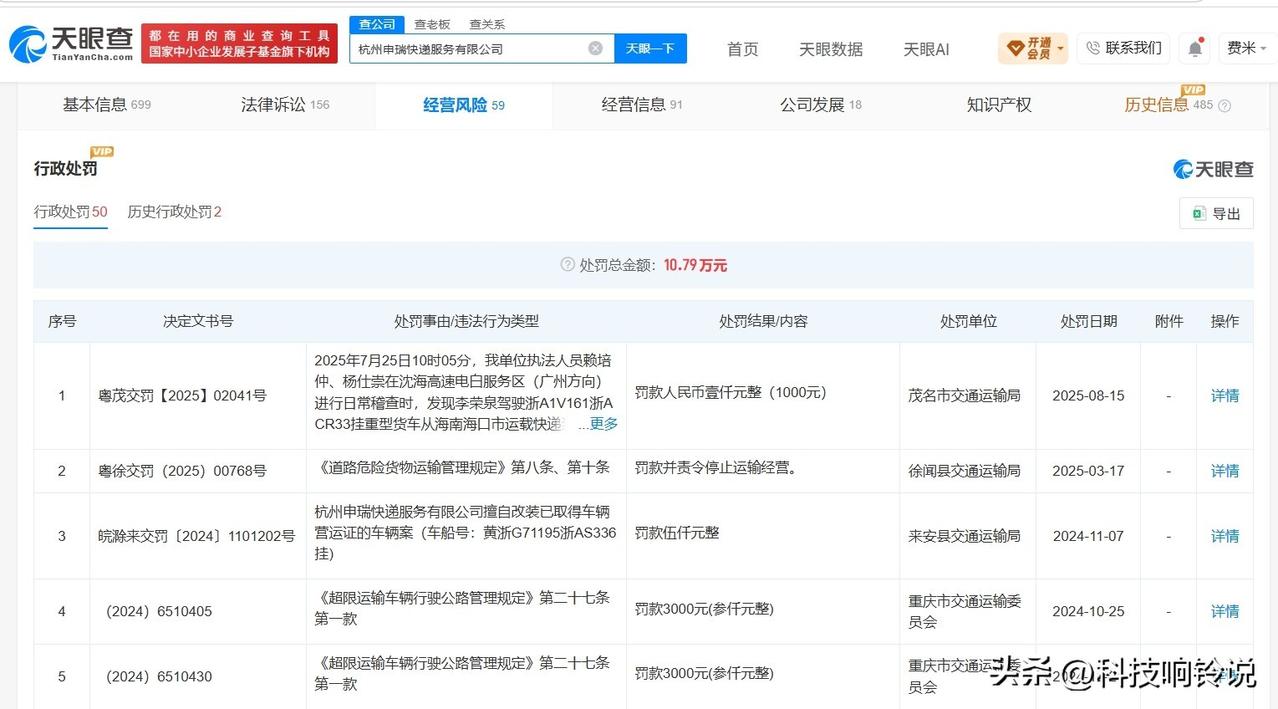This screenshot has height=709, width=1278.
Task: Switch to 知识产权 tab
Action: [999, 105]
